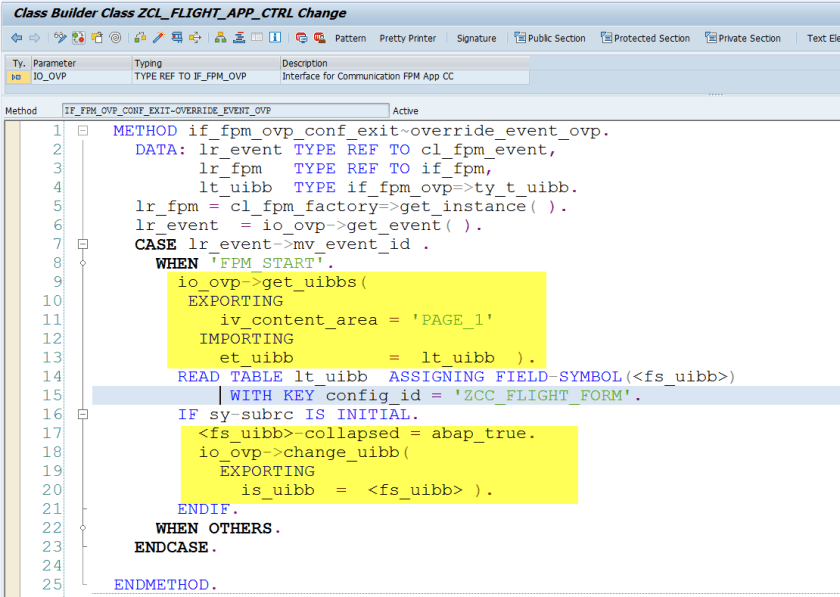Click the Test/Execute icon
Image resolution: width=840 pixels, height=597 pixels.
177,38
